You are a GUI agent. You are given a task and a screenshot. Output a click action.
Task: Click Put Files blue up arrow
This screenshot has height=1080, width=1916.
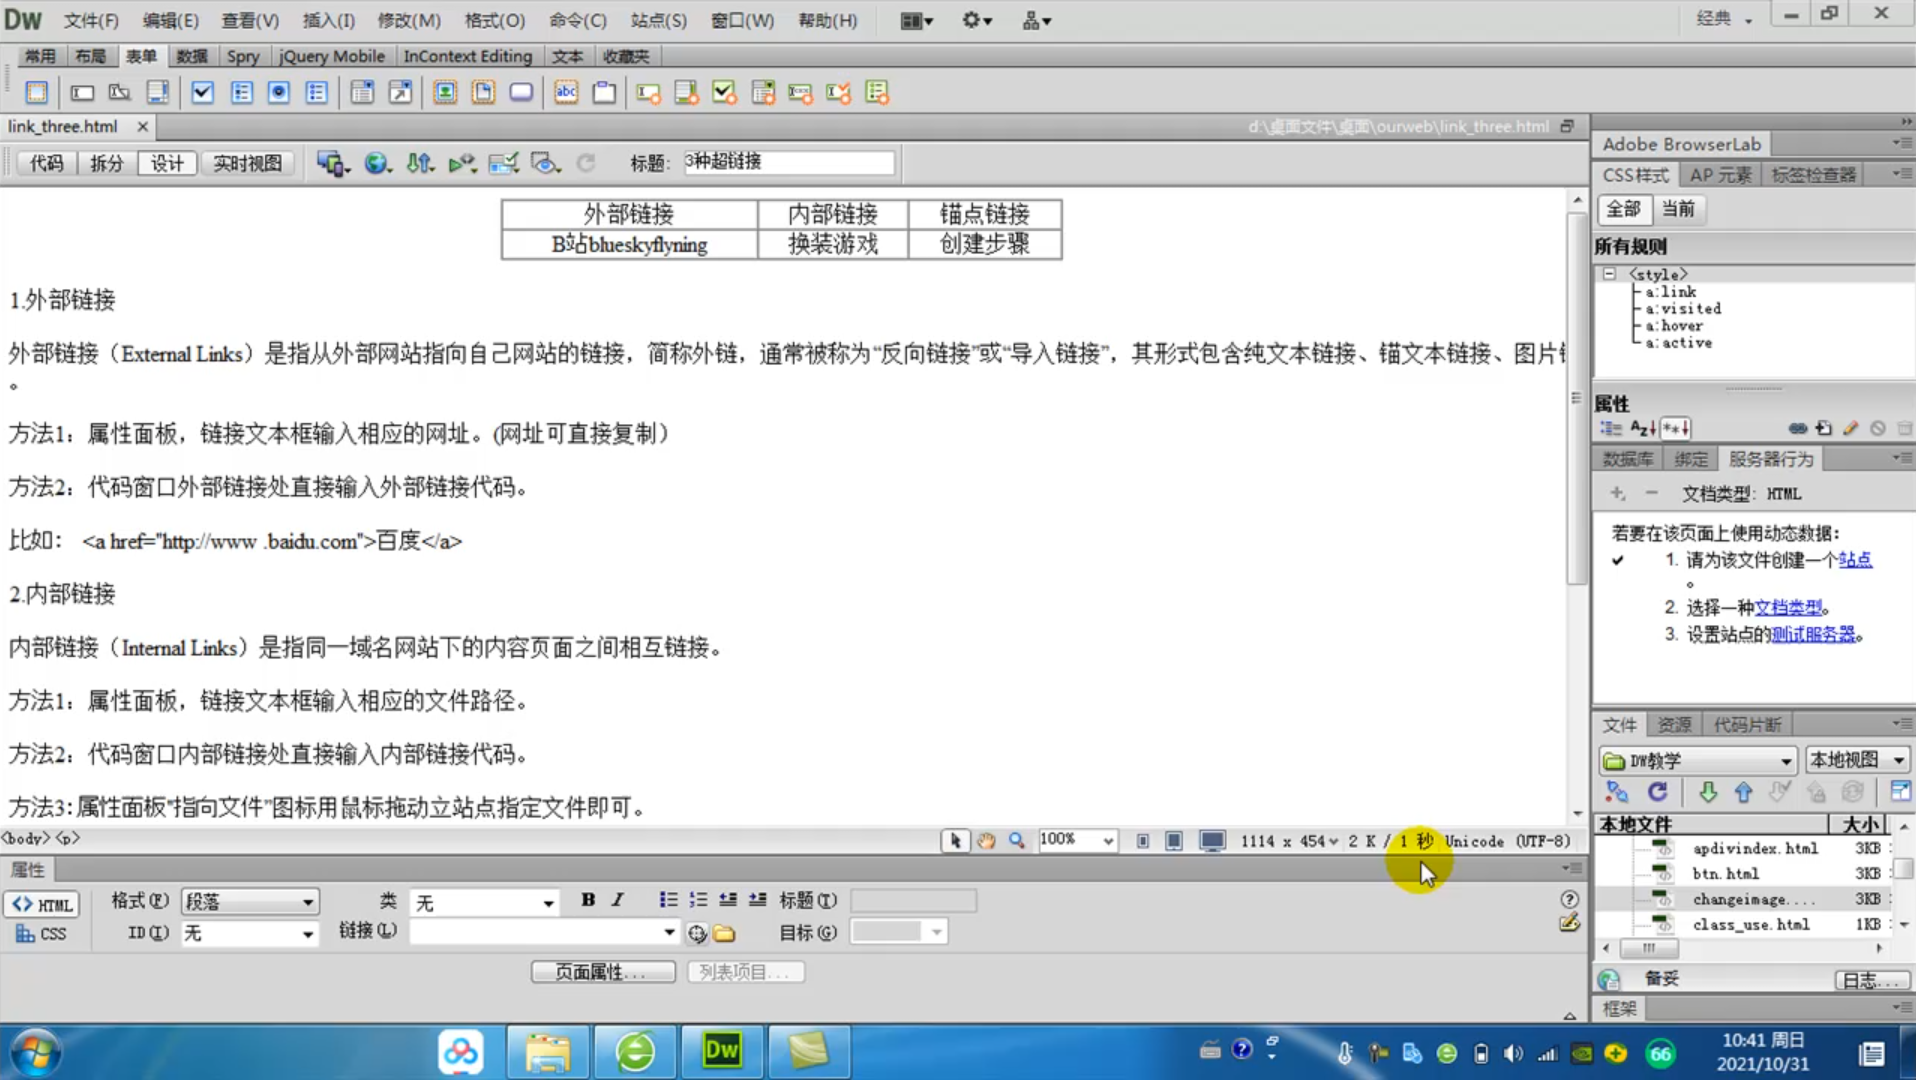1743,792
